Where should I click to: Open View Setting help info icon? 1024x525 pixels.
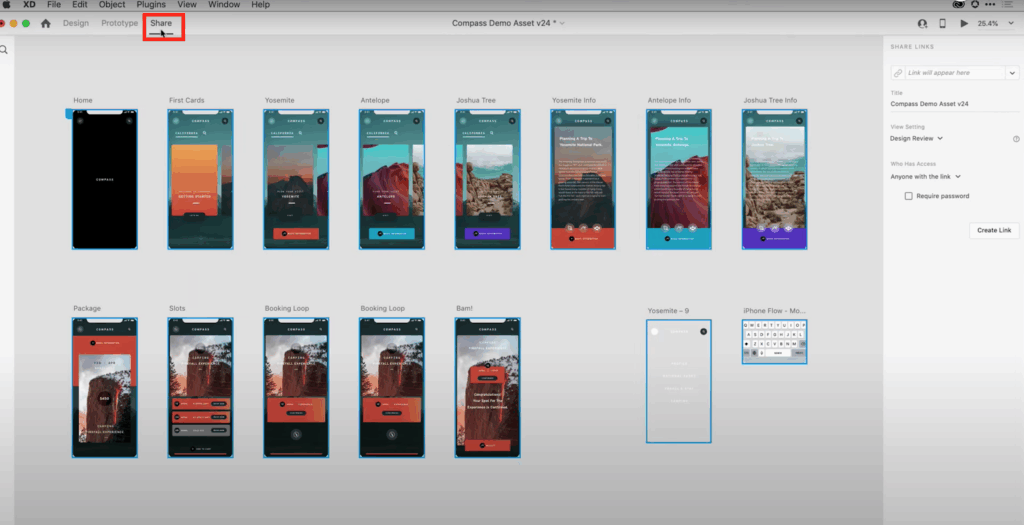1016,138
